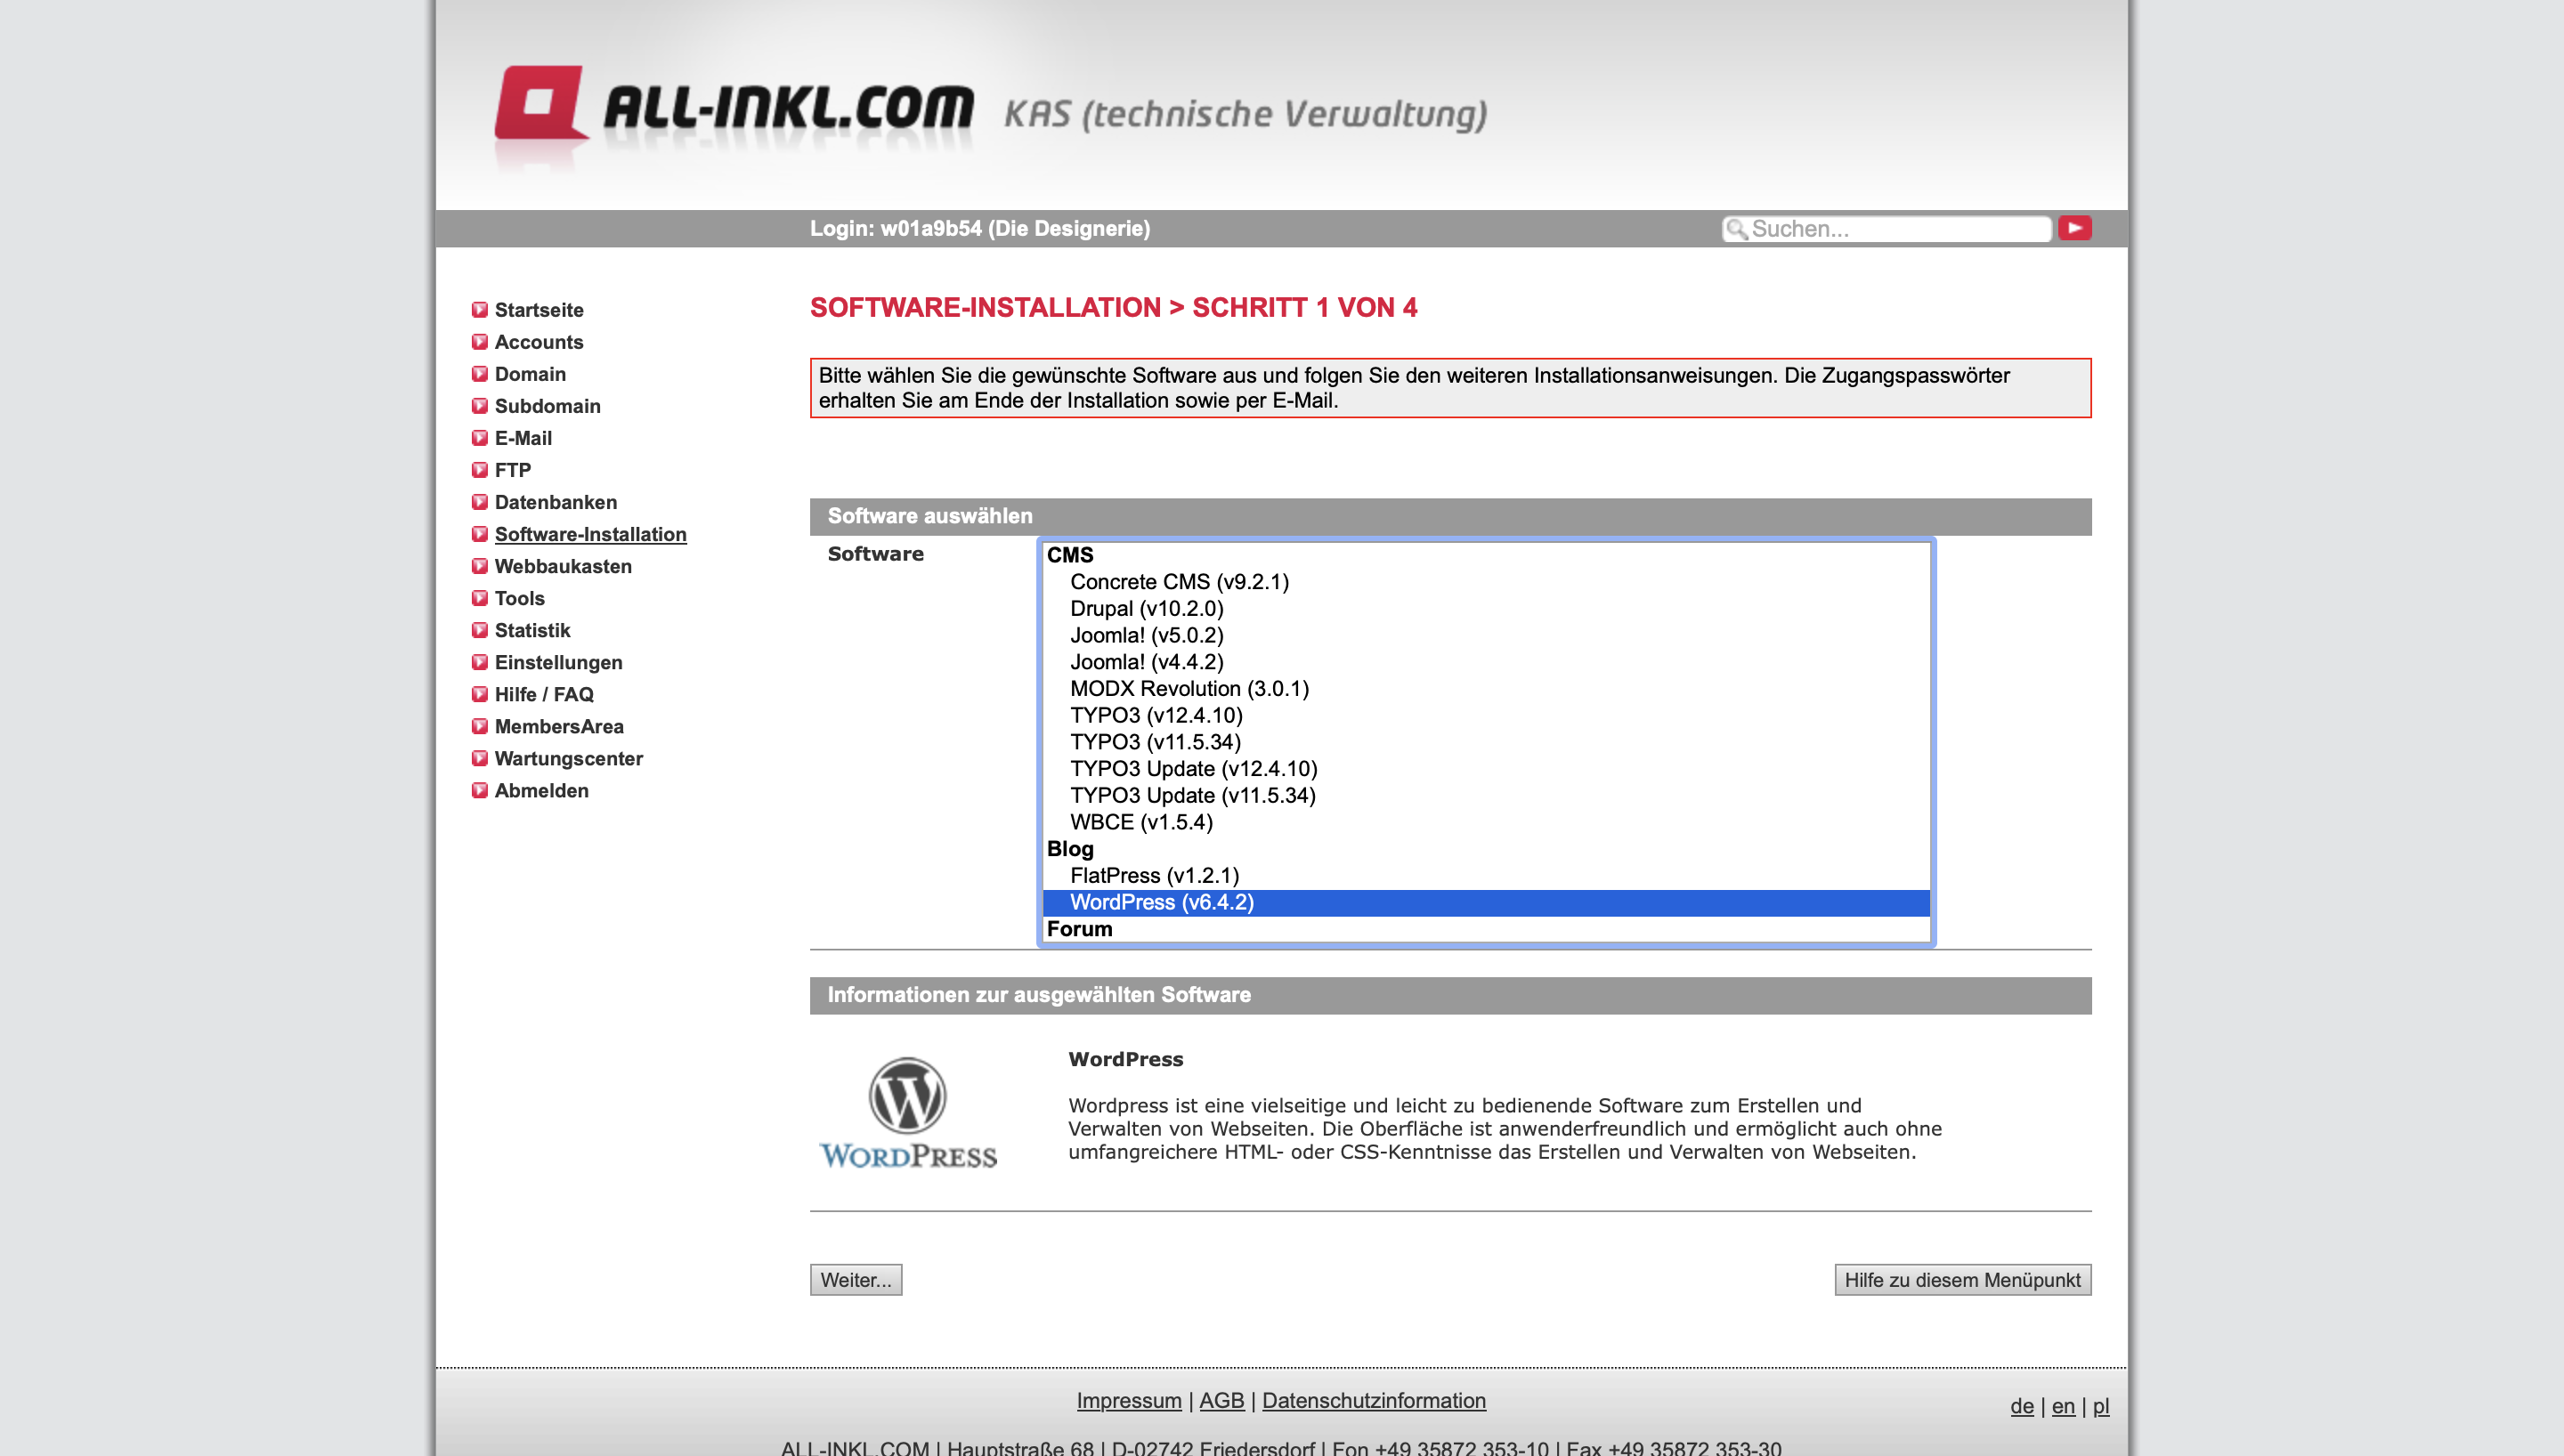Select Drupal (v10.2.0) in software list

pos(1486,609)
